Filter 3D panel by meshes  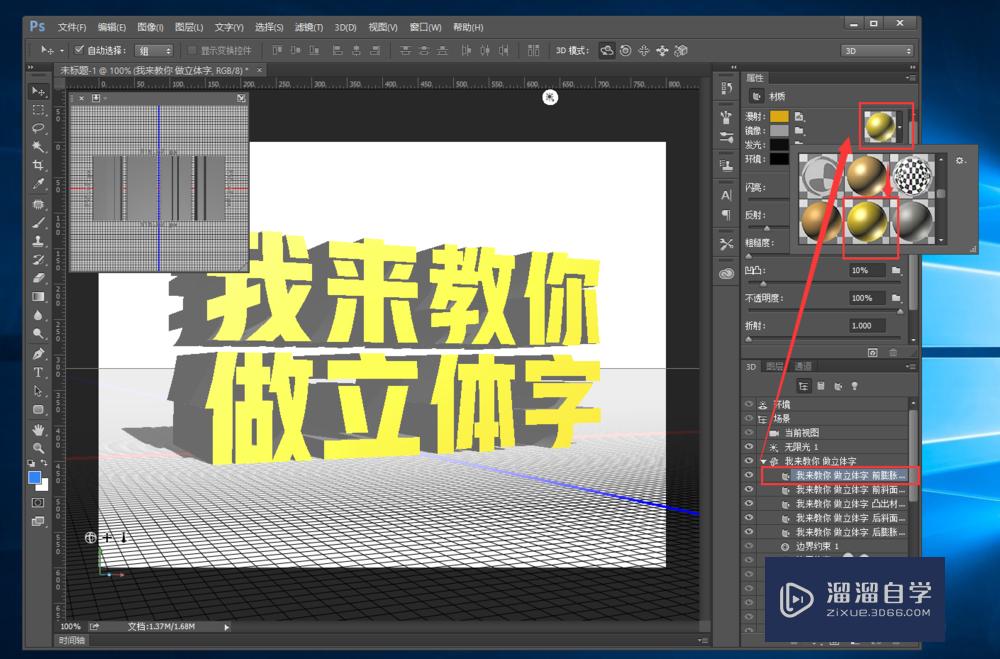click(x=821, y=386)
